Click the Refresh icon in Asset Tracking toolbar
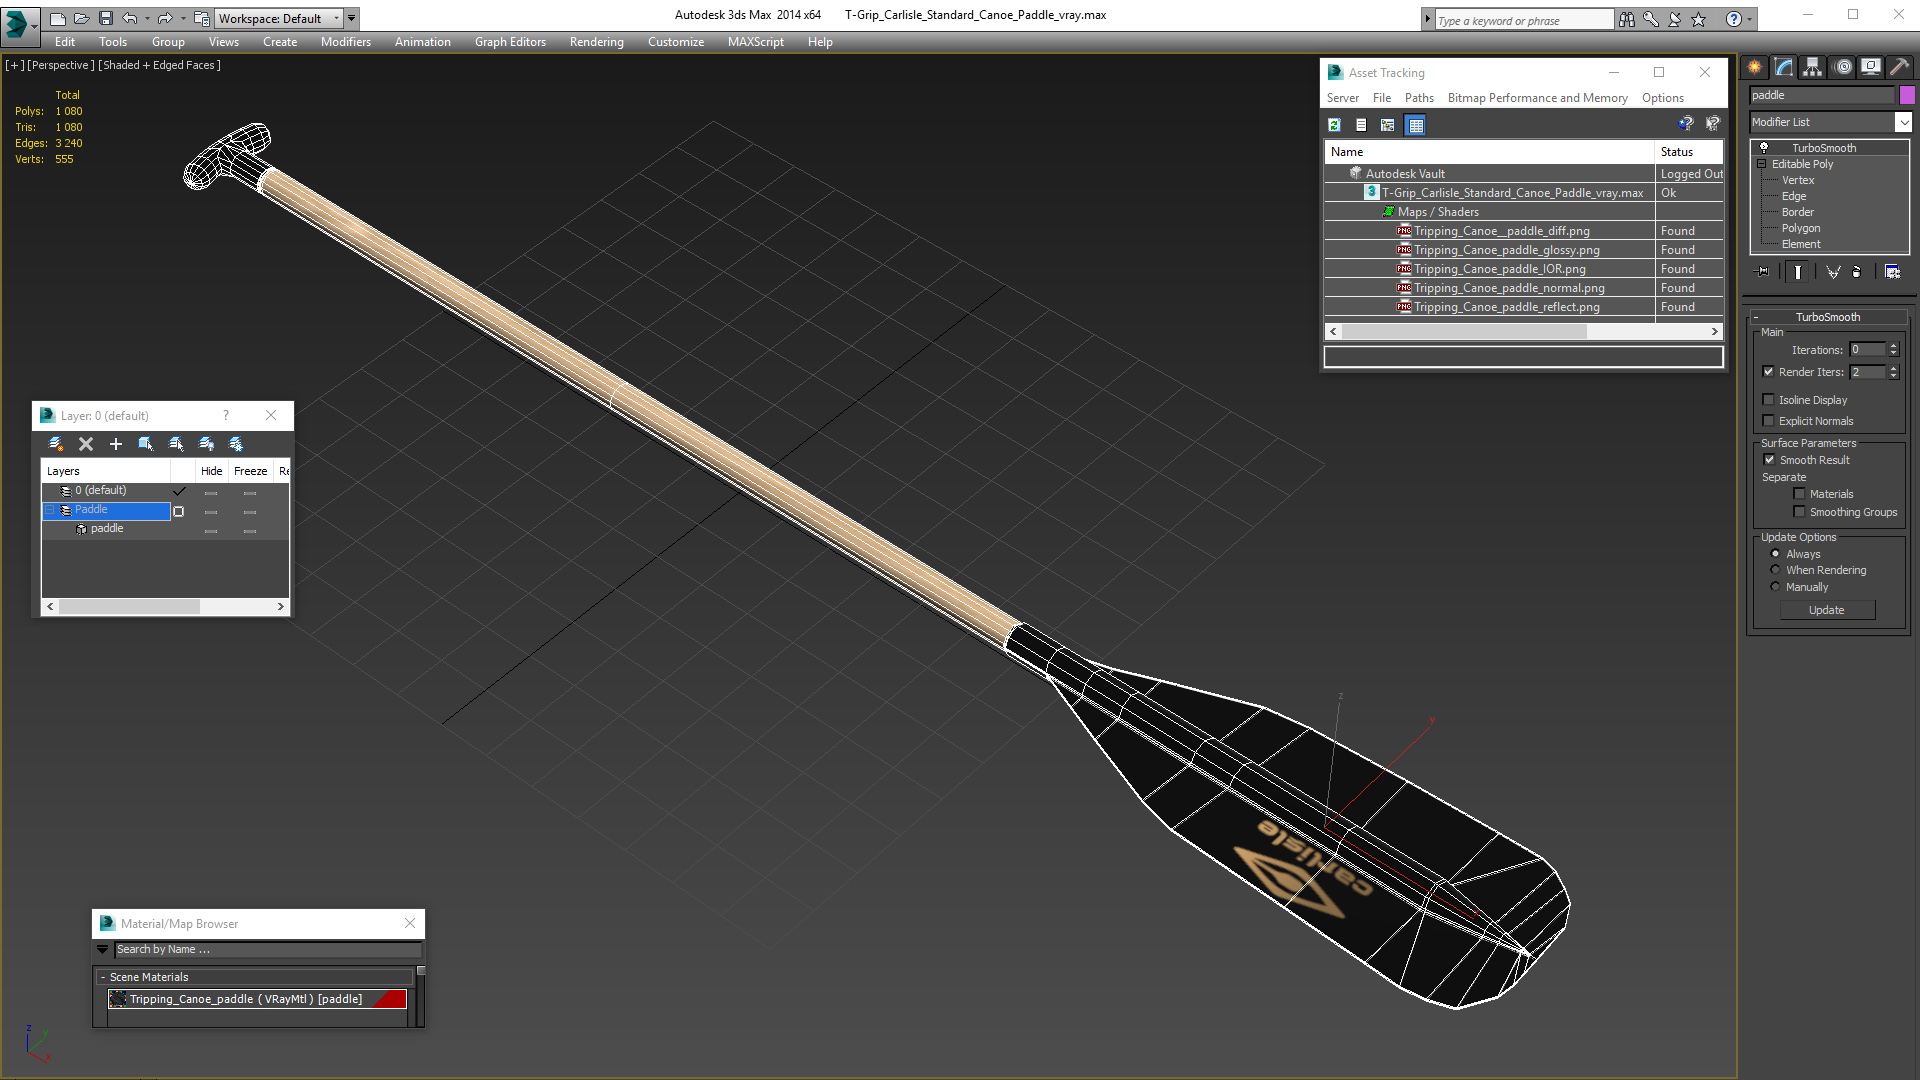 1334,125
